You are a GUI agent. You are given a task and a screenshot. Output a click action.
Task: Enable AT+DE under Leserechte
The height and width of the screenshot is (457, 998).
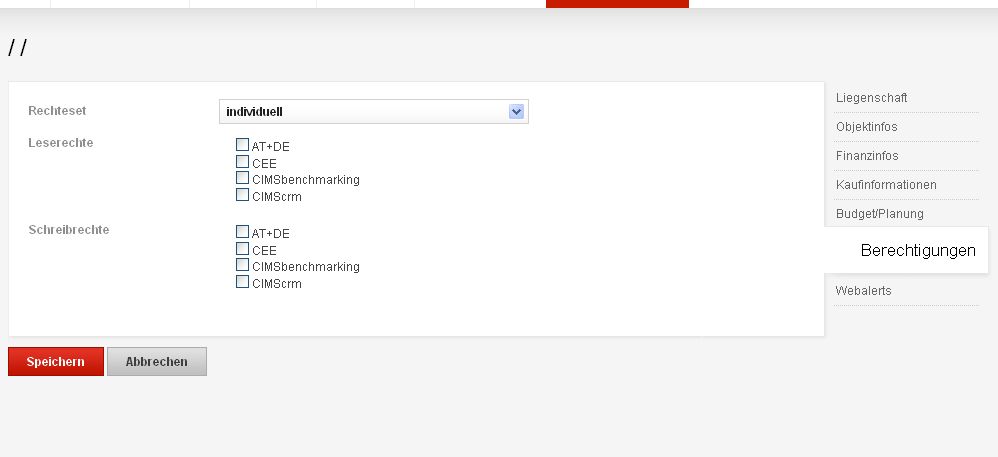coord(242,145)
